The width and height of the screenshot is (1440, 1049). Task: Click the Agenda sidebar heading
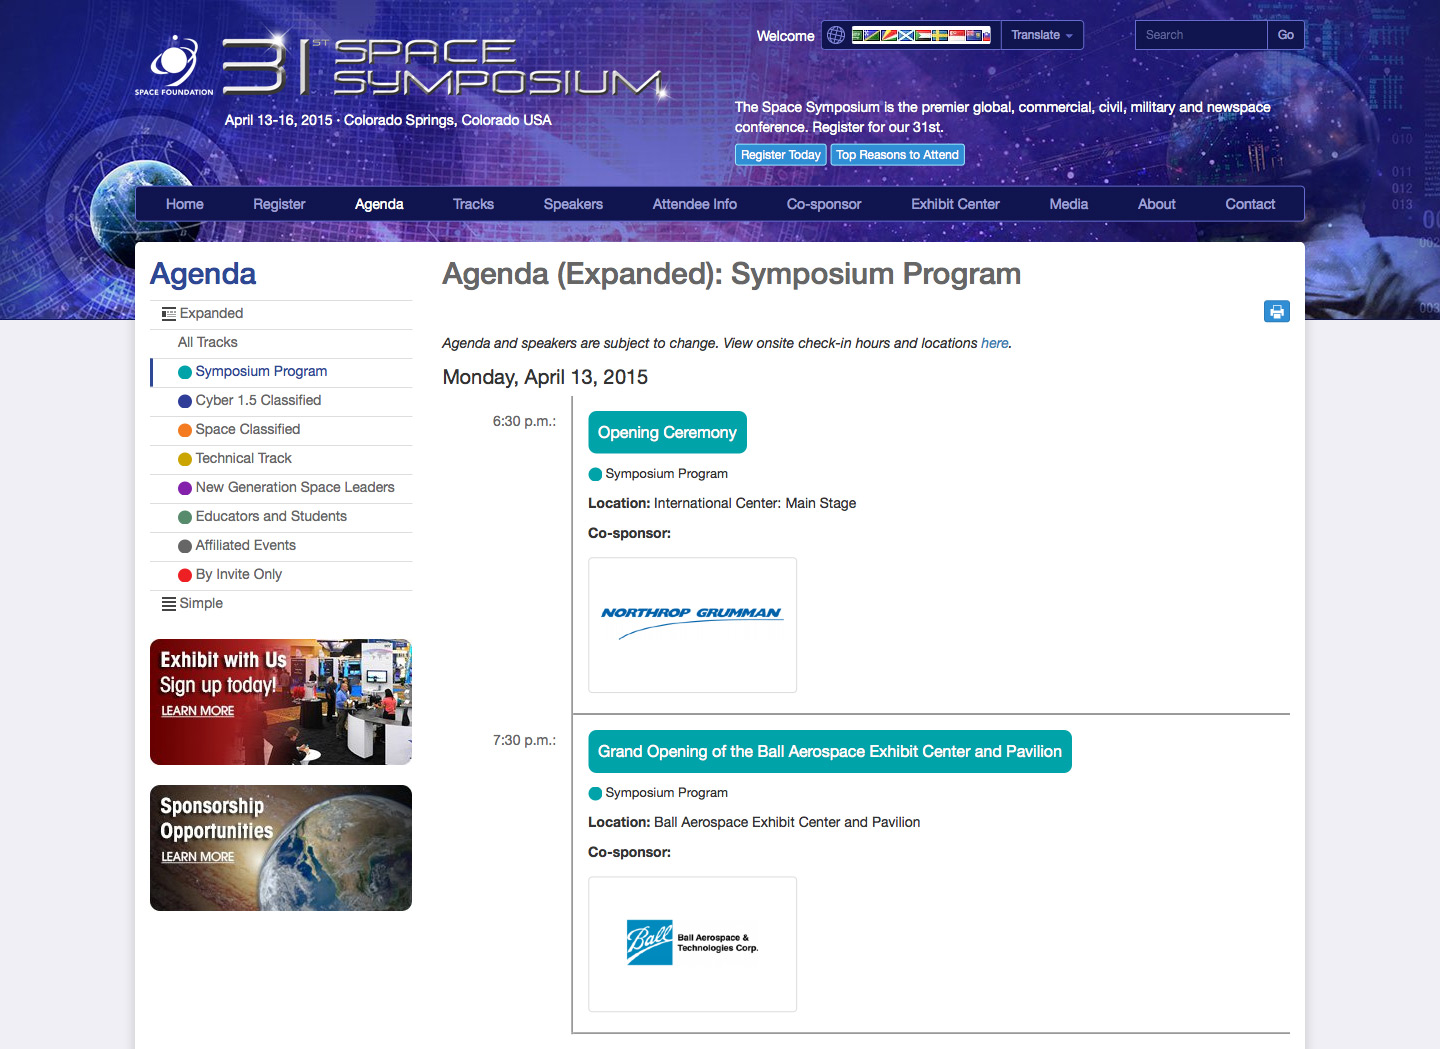(203, 274)
